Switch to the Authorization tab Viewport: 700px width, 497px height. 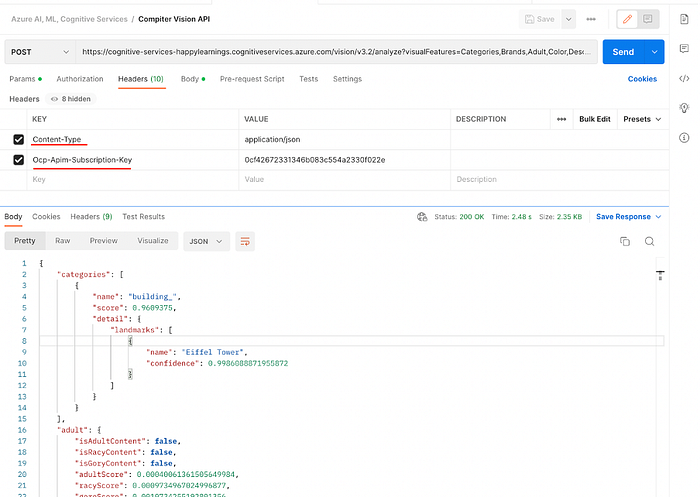[x=80, y=79]
